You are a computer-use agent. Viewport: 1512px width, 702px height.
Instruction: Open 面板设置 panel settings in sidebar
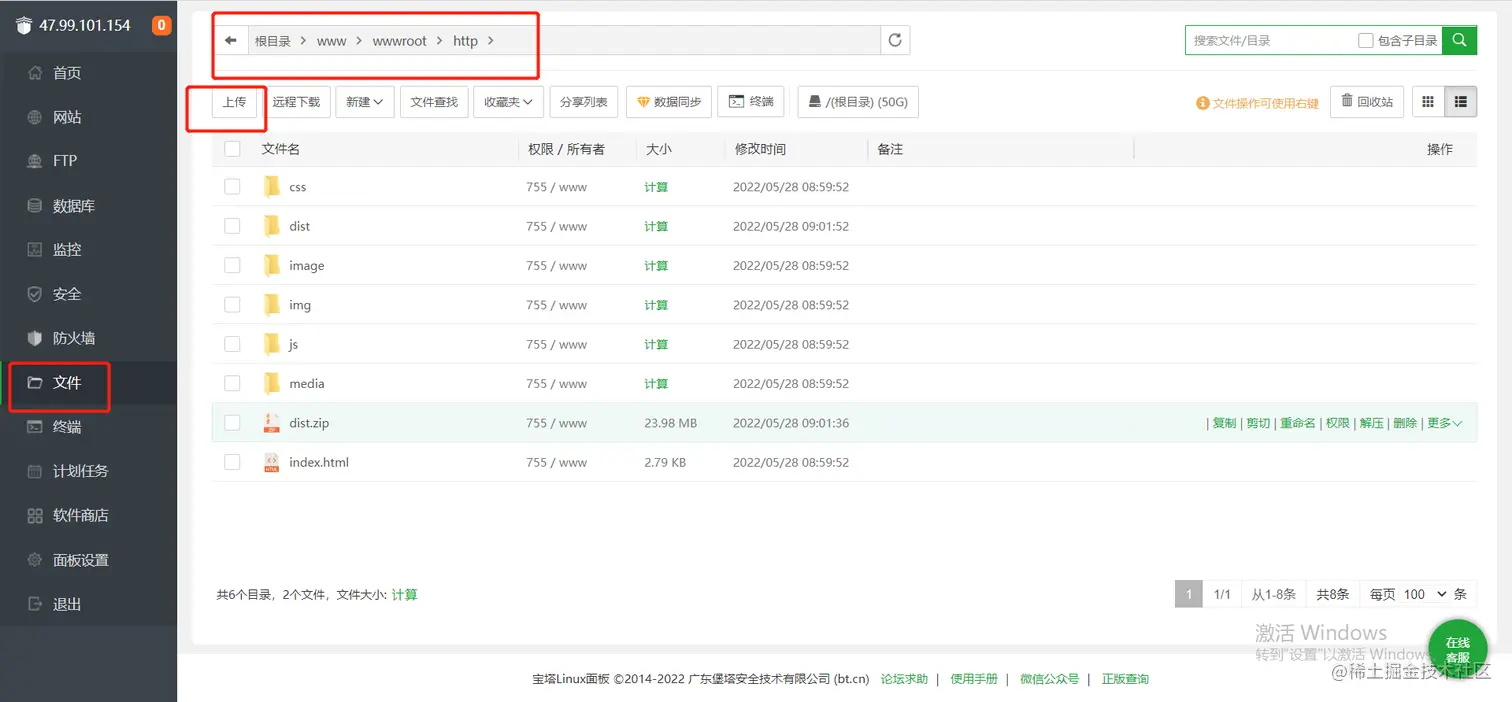click(x=81, y=560)
